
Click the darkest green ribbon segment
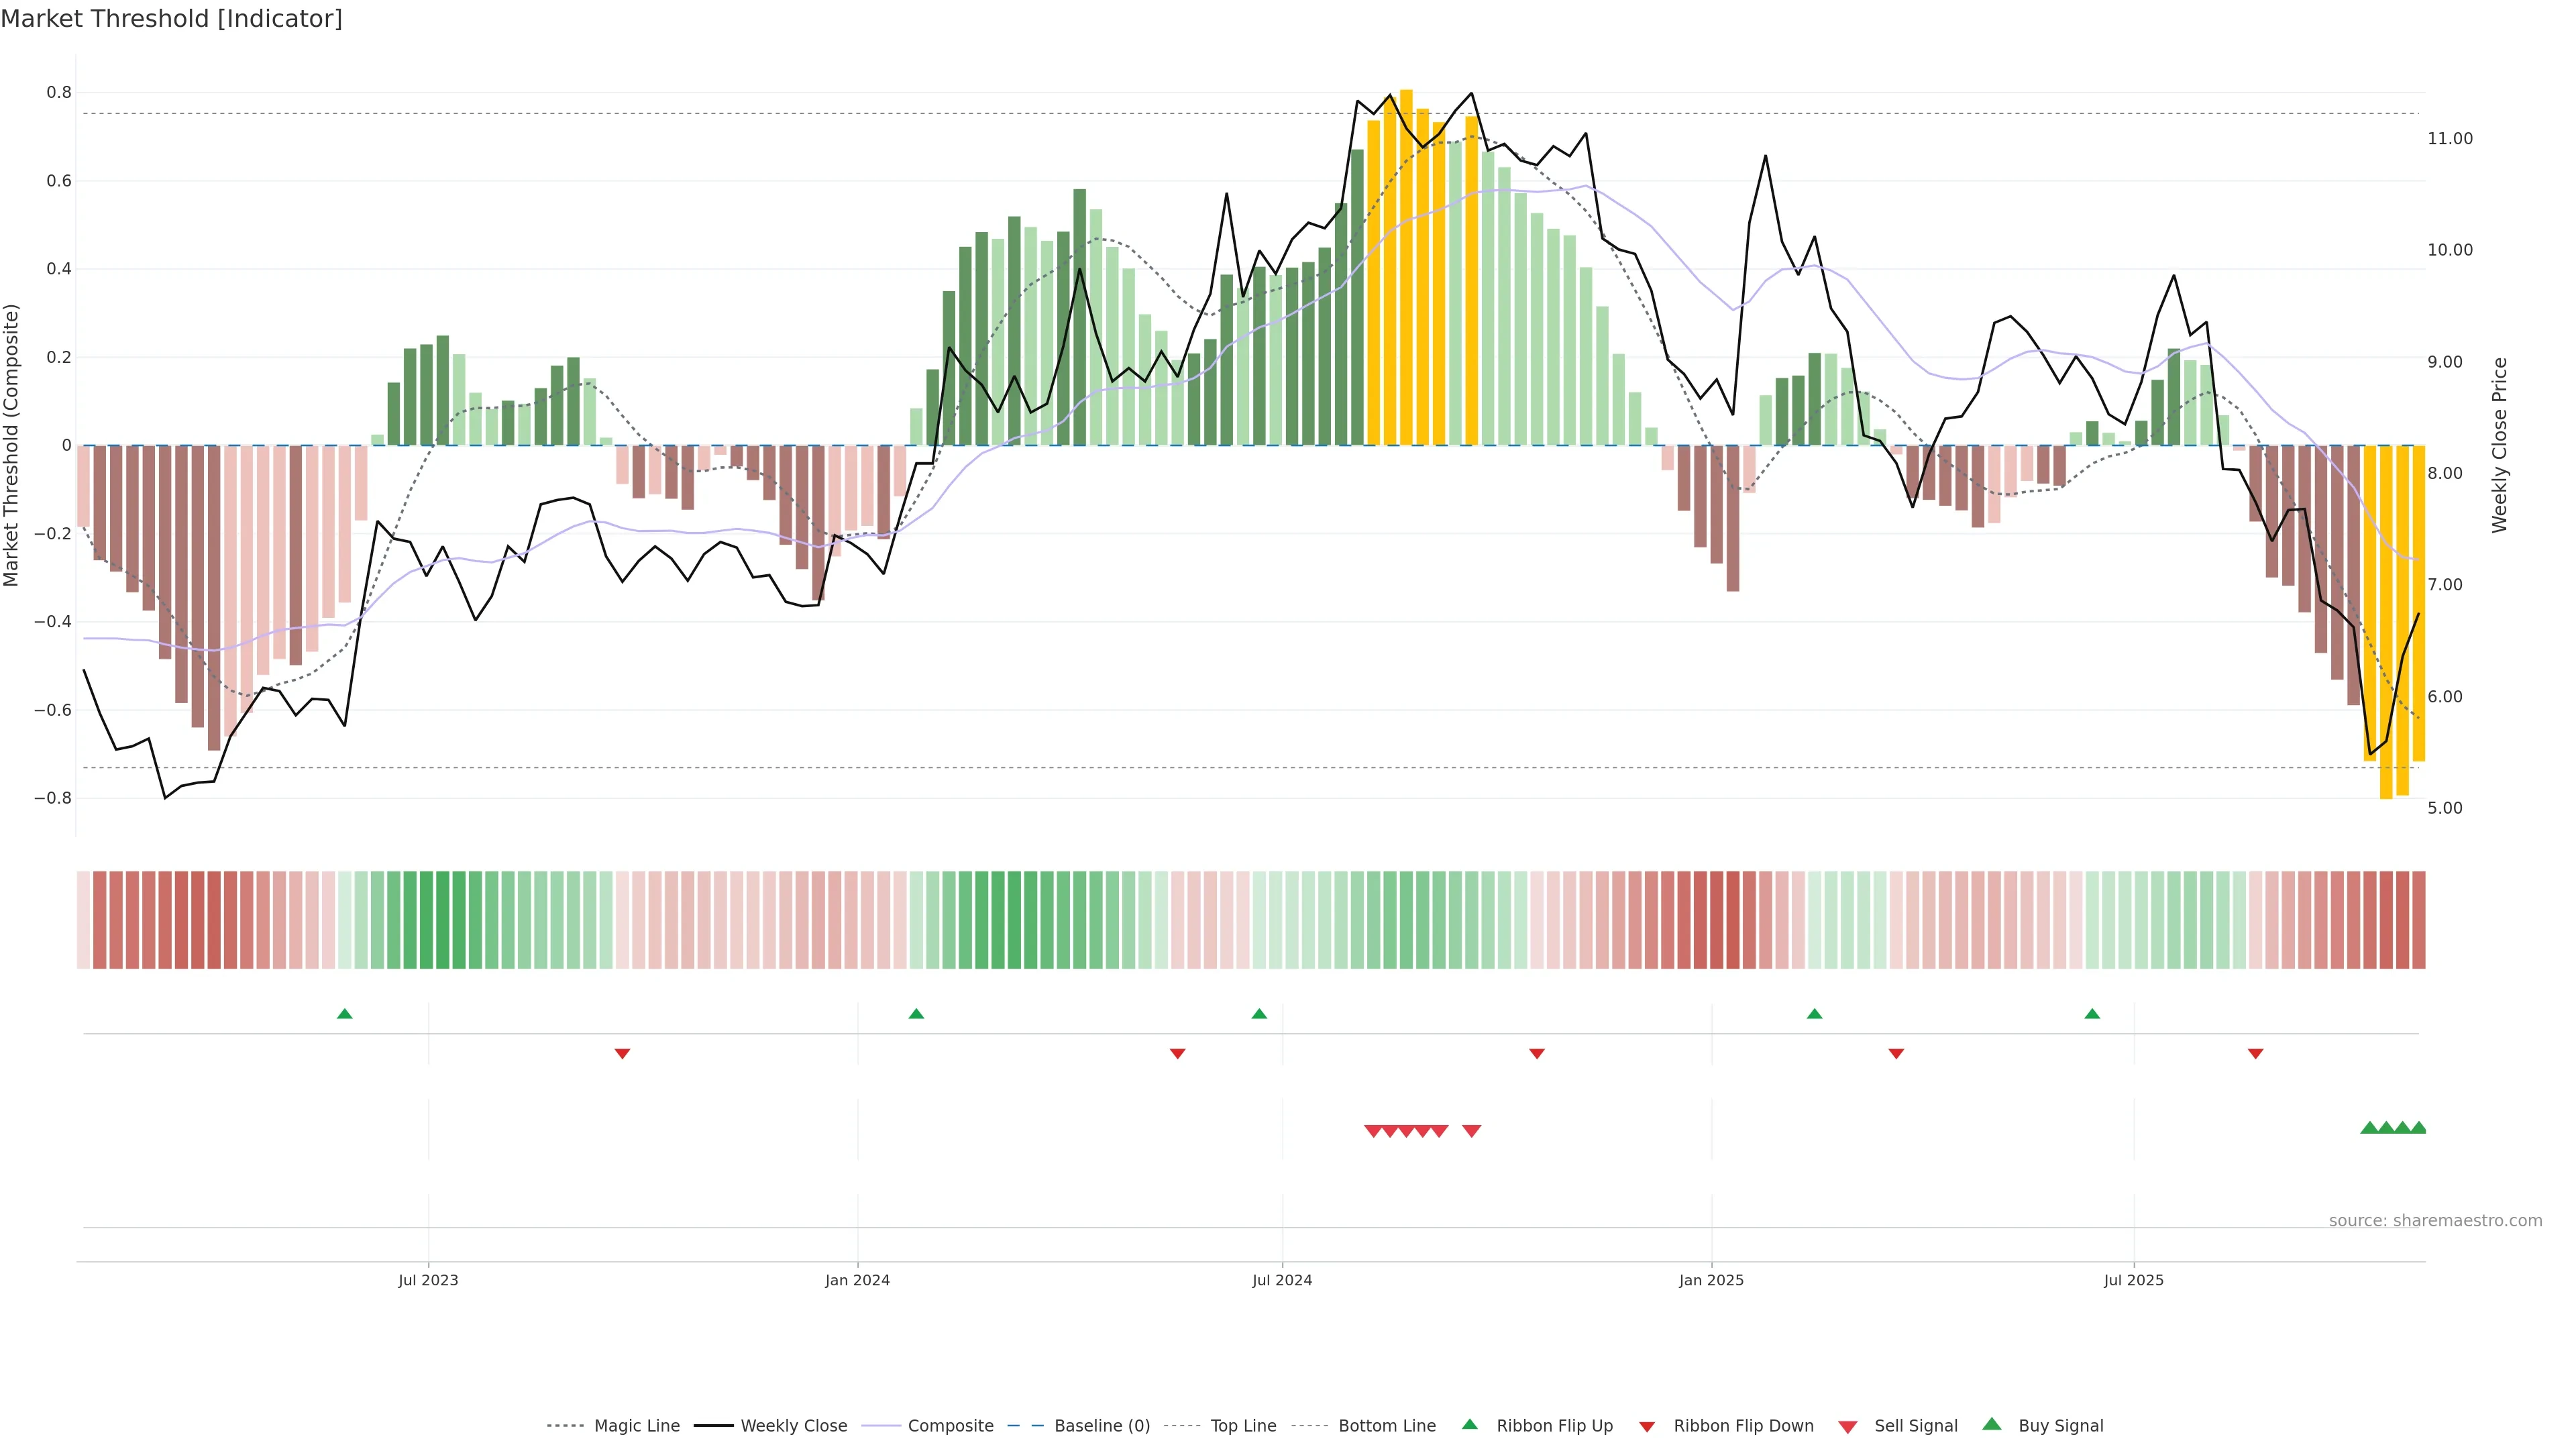pyautogui.click(x=443, y=919)
